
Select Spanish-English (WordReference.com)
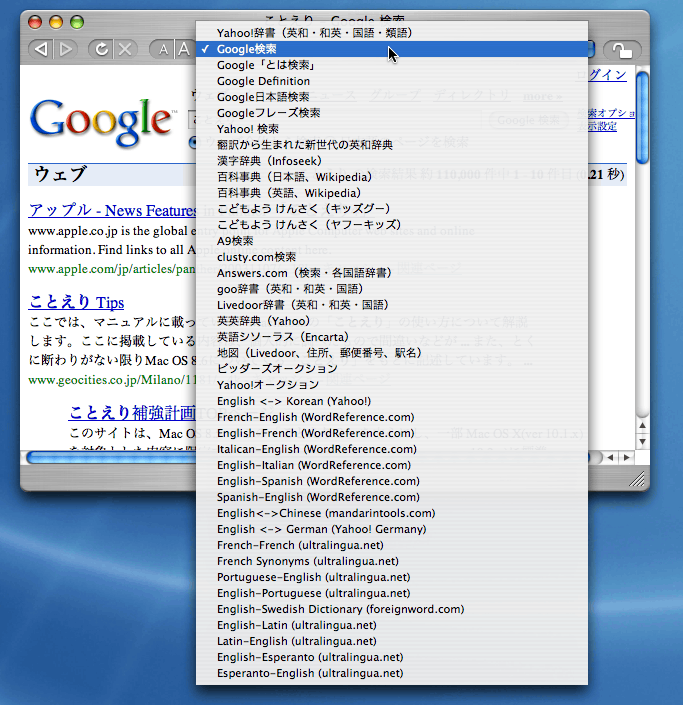pos(392,497)
